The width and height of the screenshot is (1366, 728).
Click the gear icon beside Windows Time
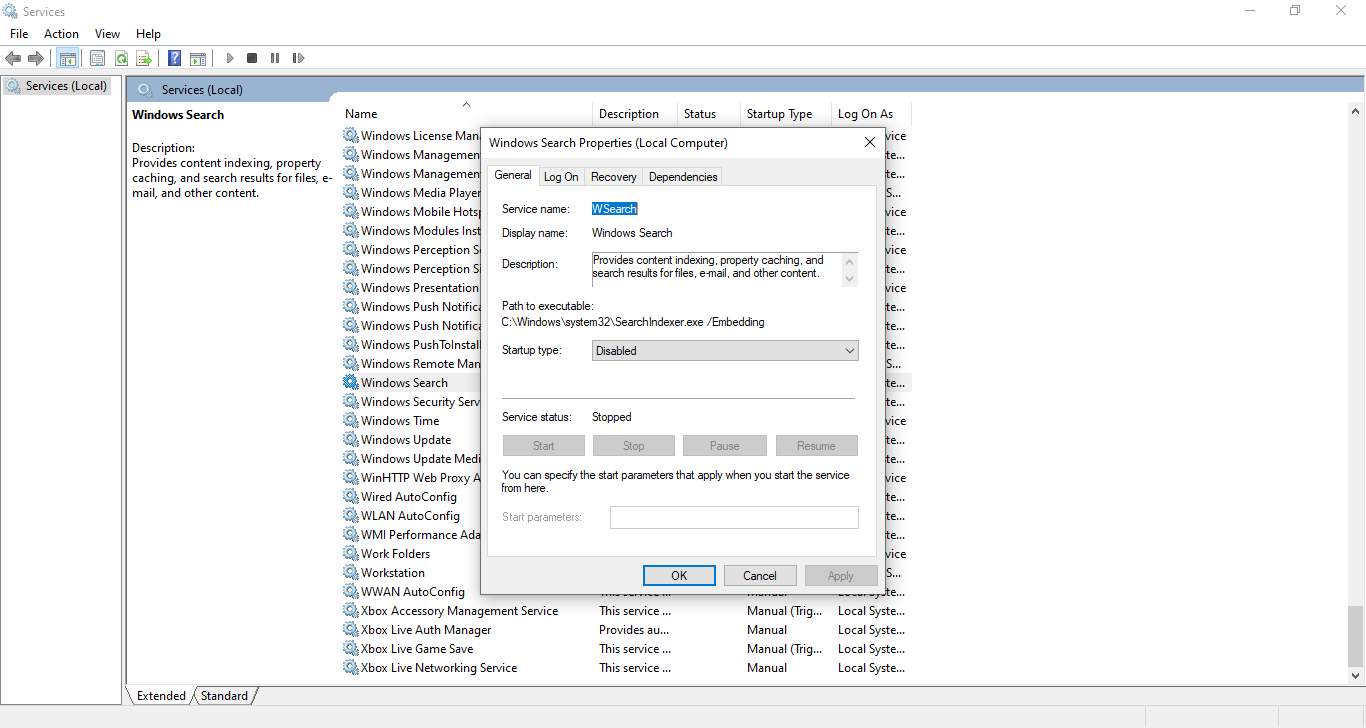click(x=351, y=421)
